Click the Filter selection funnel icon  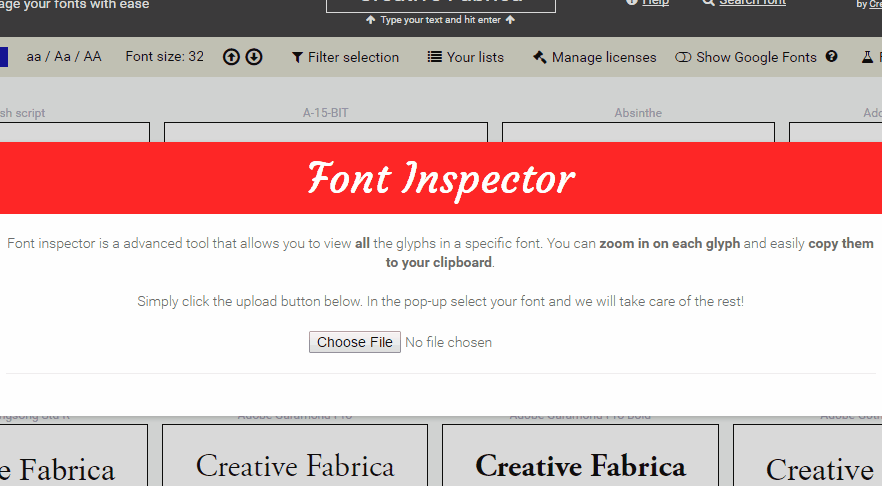(x=297, y=57)
